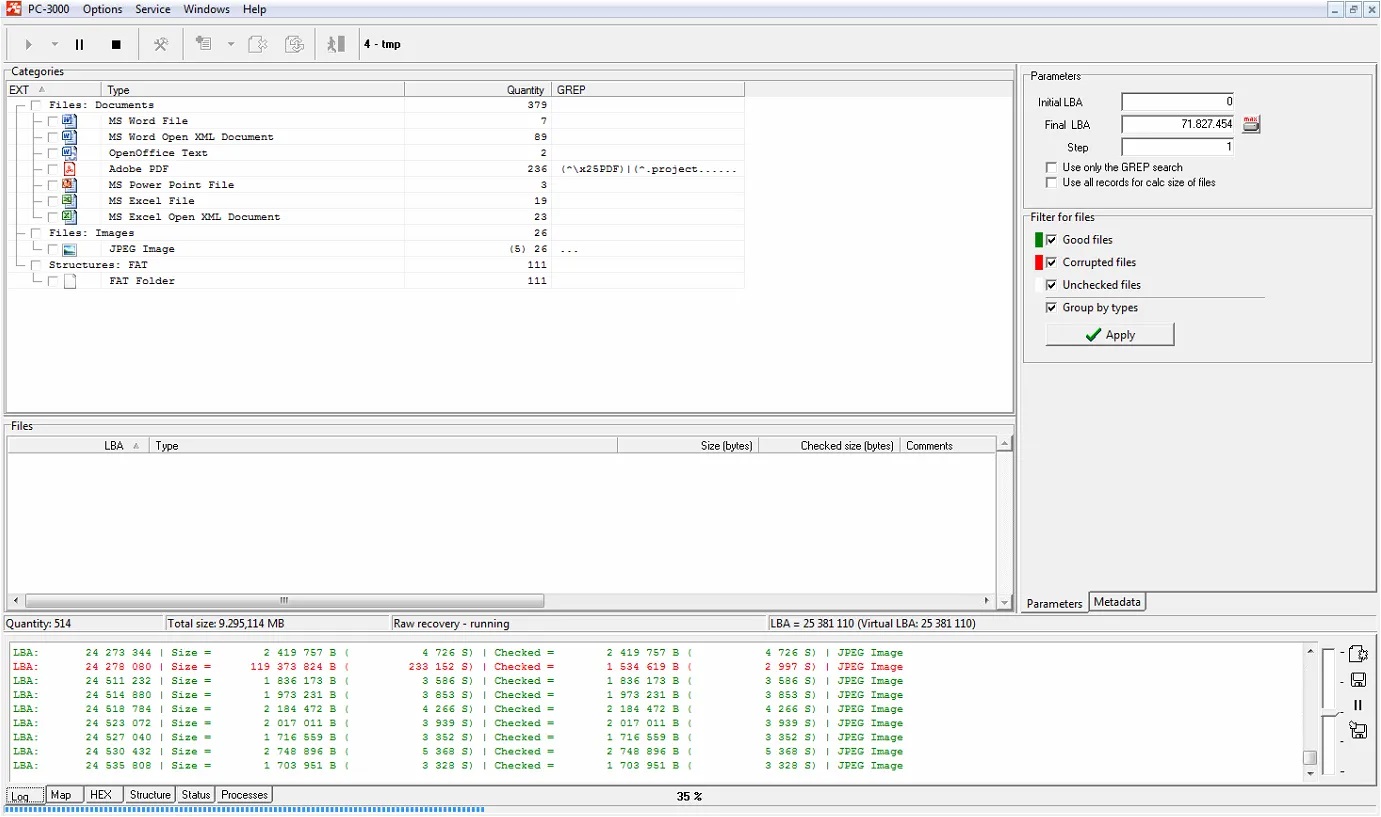
Task: Click the Stop button in the toolbar
Action: 116,45
